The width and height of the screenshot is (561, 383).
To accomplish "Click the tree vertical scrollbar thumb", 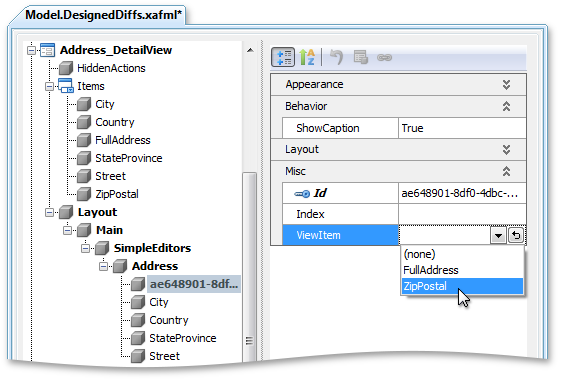I will pos(250,267).
